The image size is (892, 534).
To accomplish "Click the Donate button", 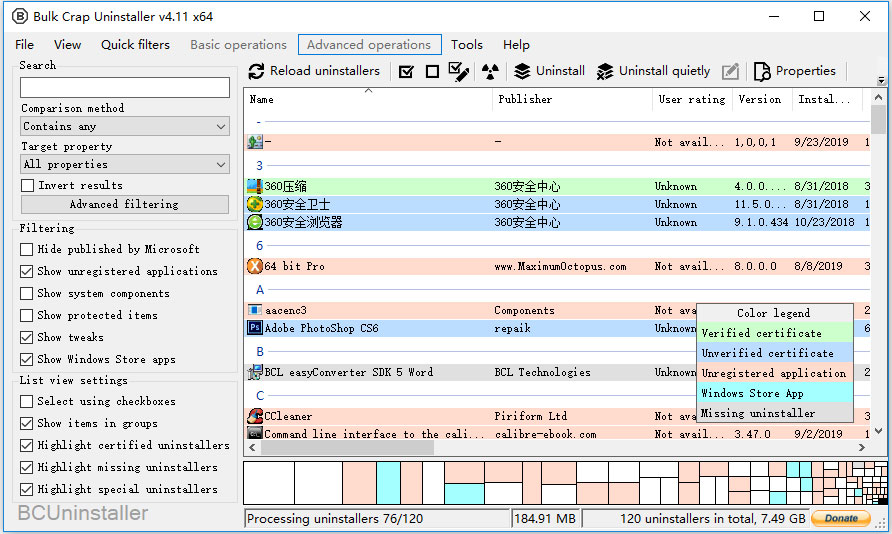I will [841, 518].
